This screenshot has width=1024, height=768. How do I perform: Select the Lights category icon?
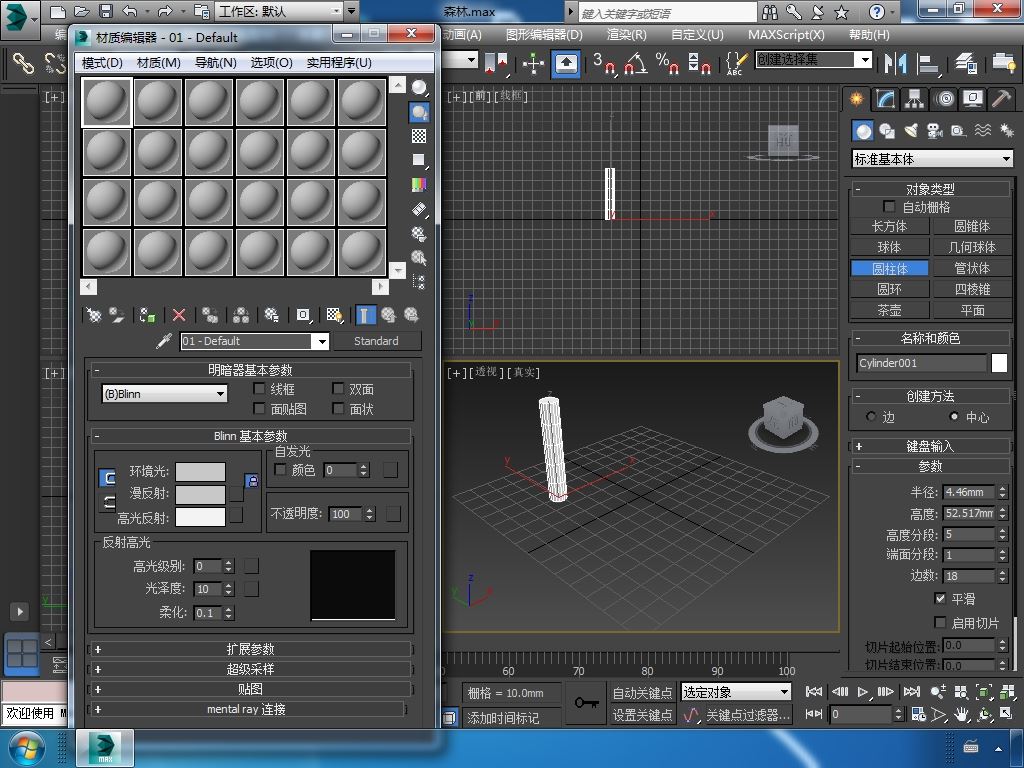tap(911, 131)
